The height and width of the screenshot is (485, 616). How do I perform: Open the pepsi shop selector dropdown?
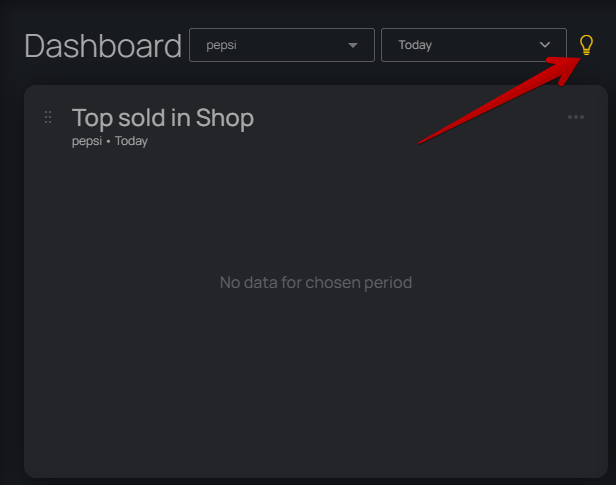click(281, 45)
